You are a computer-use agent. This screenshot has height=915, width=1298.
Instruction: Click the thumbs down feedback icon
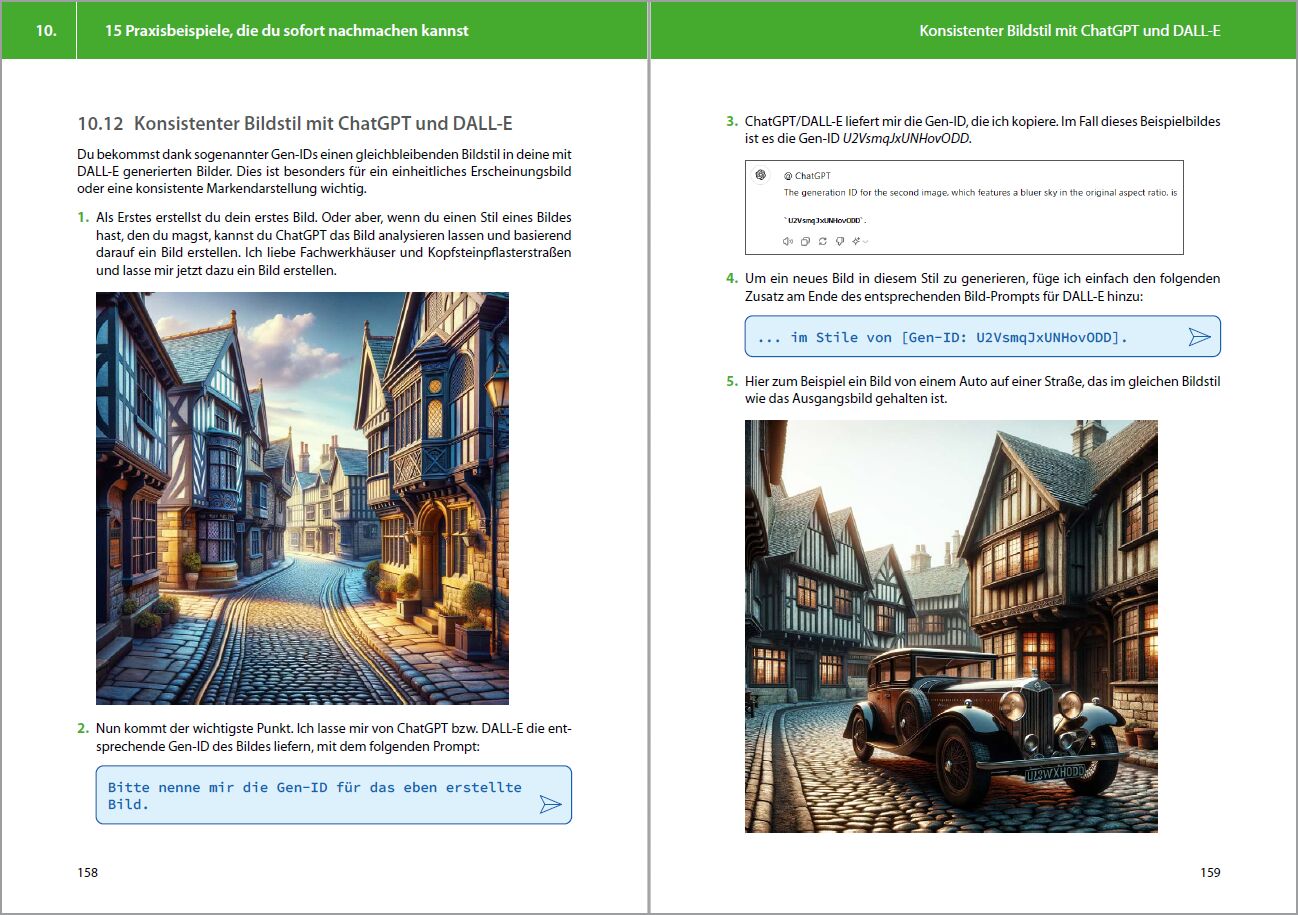pos(839,241)
